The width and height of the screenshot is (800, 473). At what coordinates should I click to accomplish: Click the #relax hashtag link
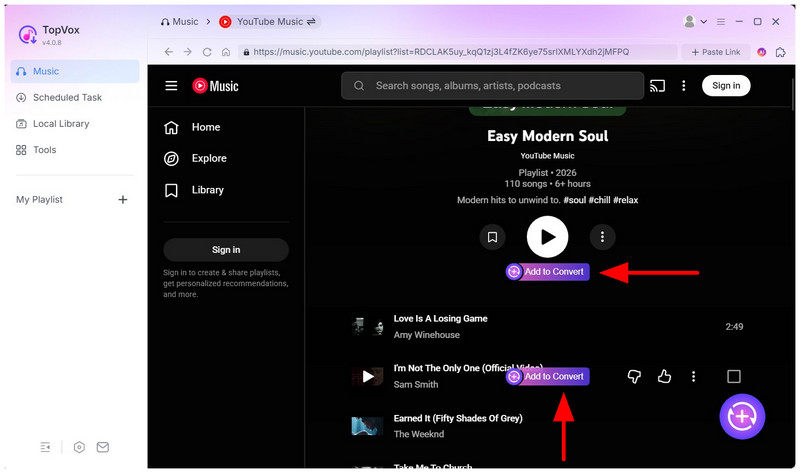(x=626, y=200)
